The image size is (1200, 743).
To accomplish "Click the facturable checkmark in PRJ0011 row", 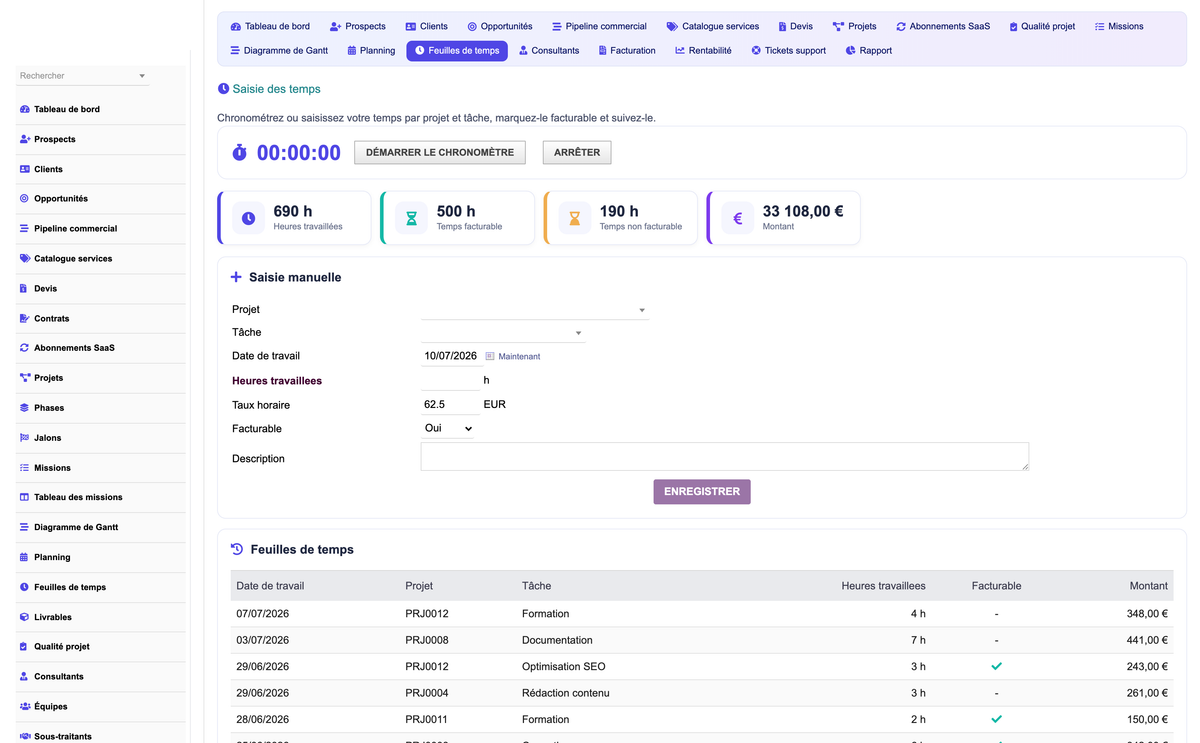I will pos(996,719).
